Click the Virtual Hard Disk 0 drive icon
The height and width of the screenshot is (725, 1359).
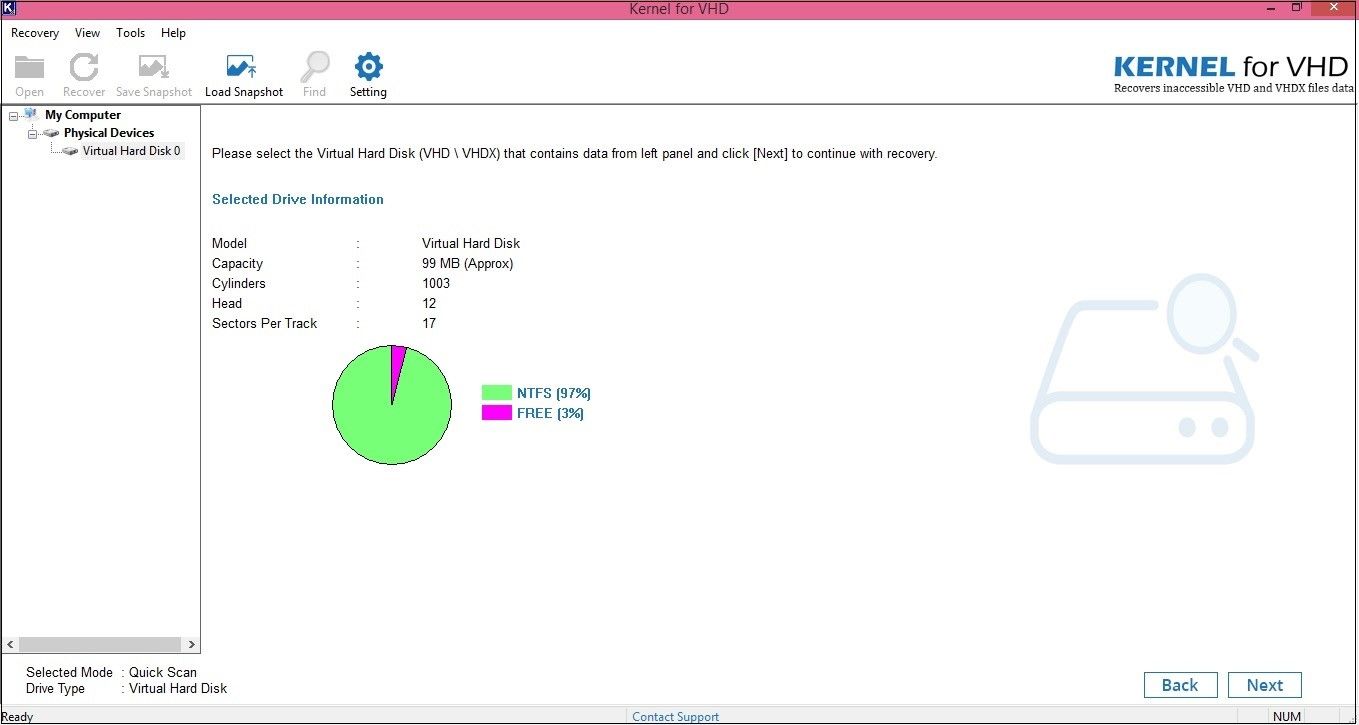pos(70,151)
